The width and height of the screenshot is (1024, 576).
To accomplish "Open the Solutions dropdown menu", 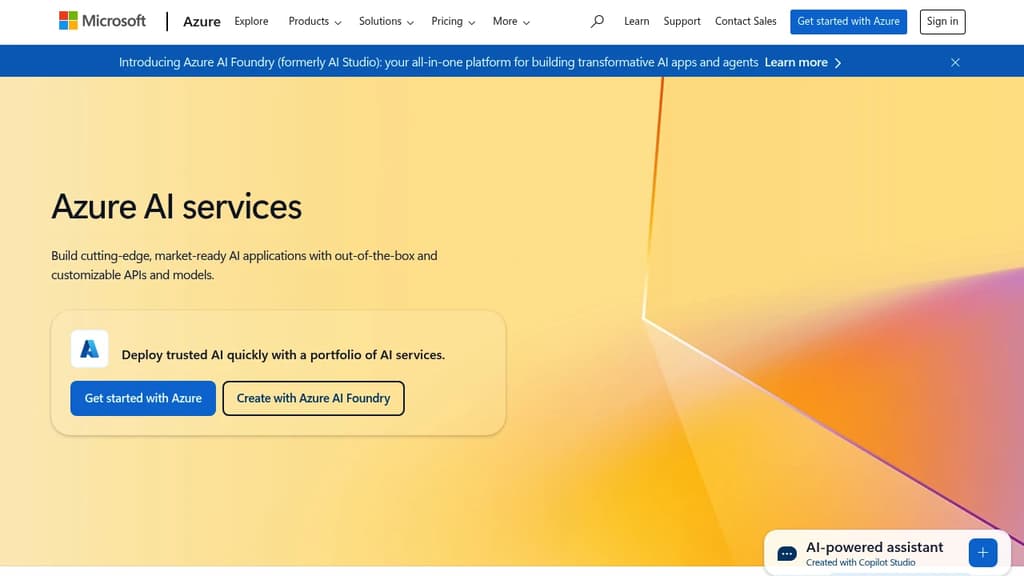I will [386, 22].
